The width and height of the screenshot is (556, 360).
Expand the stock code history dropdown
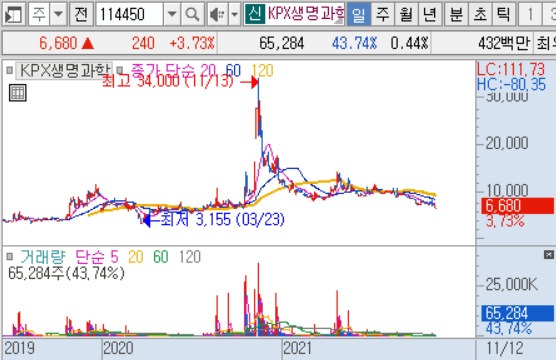(x=172, y=15)
